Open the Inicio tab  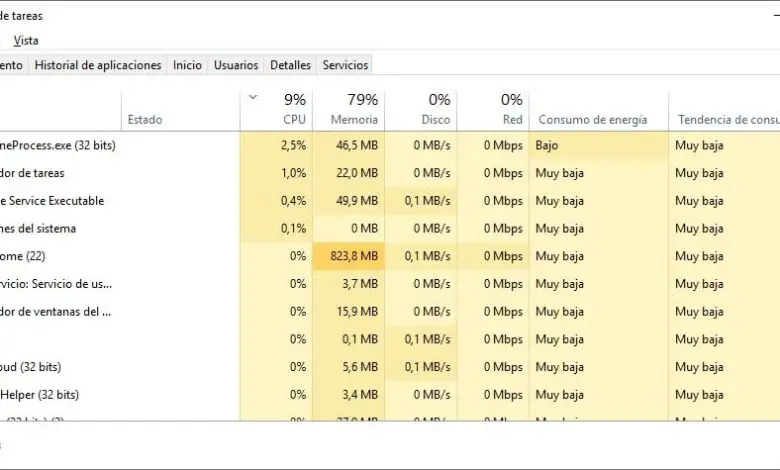click(187, 65)
